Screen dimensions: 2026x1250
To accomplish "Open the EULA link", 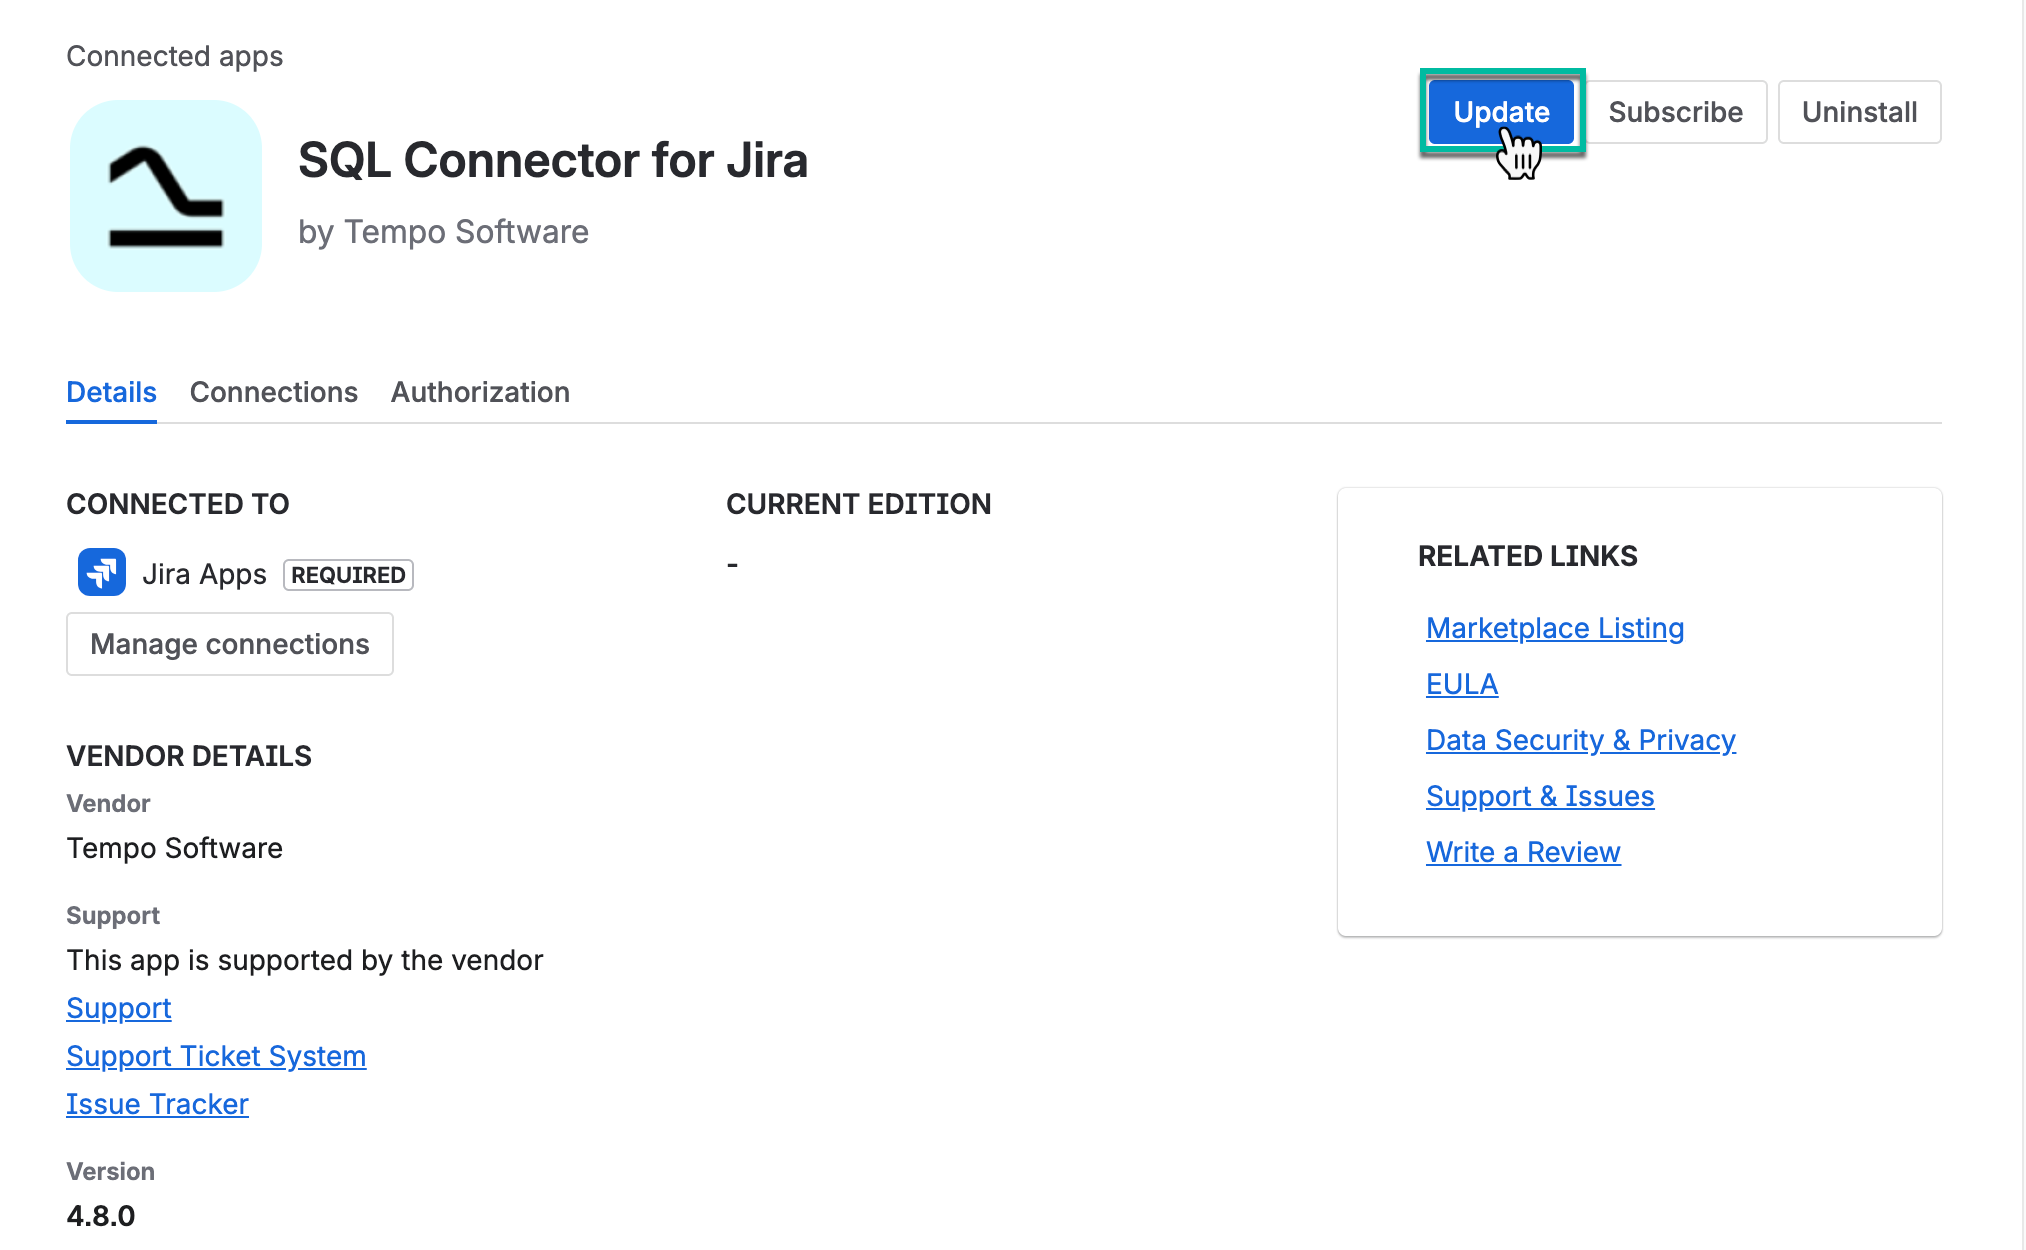I will 1462,684.
